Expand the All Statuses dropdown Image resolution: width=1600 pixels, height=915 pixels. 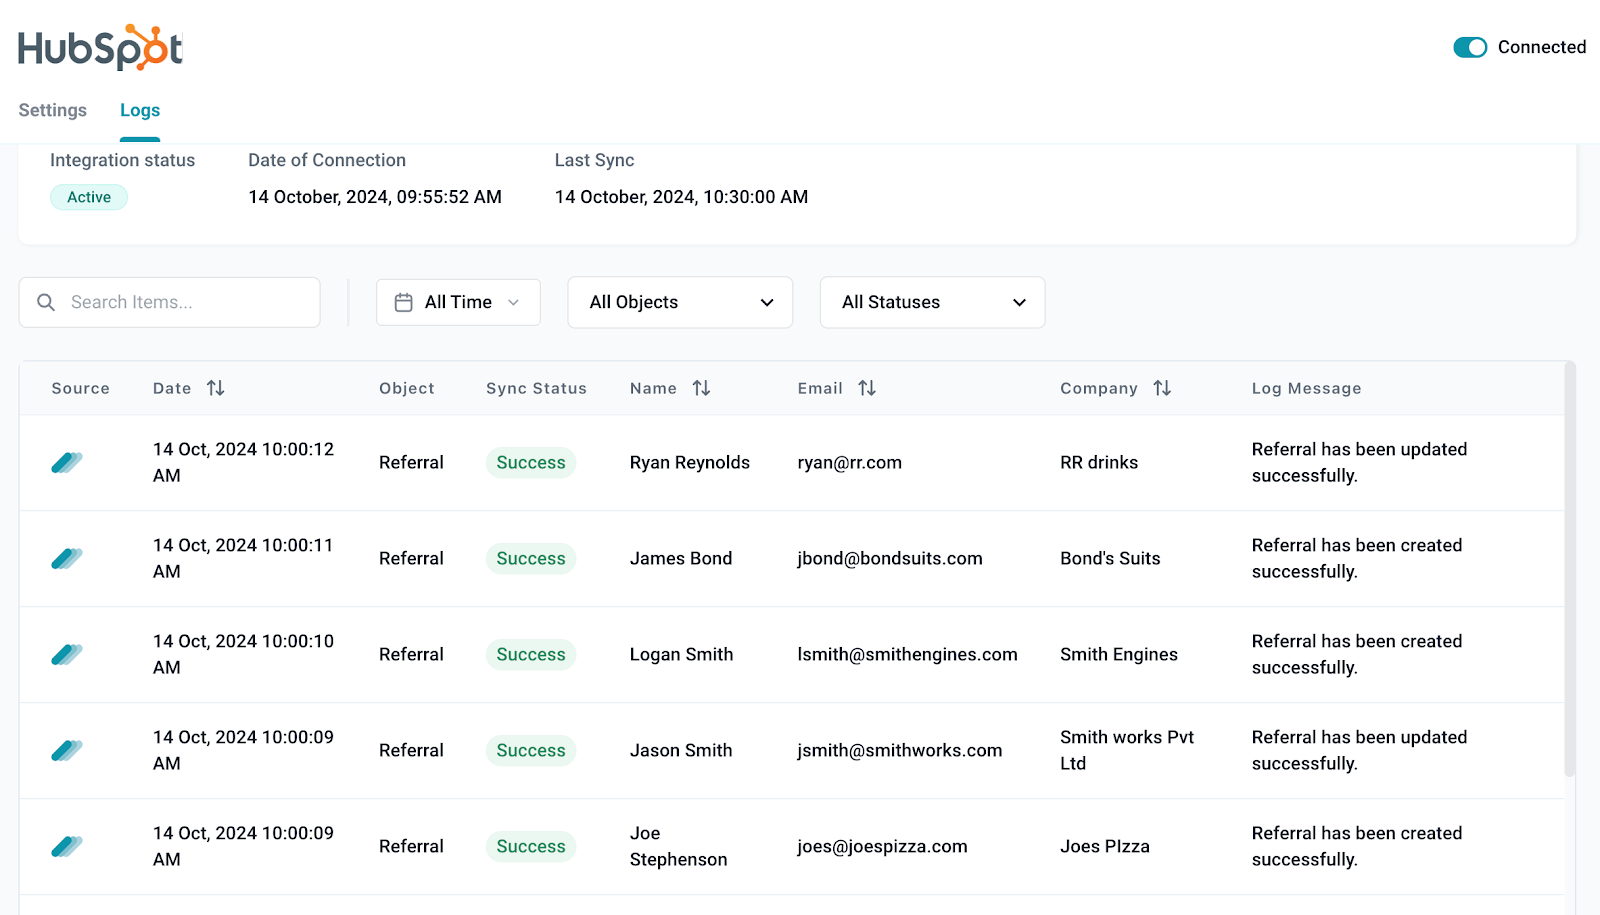point(932,302)
